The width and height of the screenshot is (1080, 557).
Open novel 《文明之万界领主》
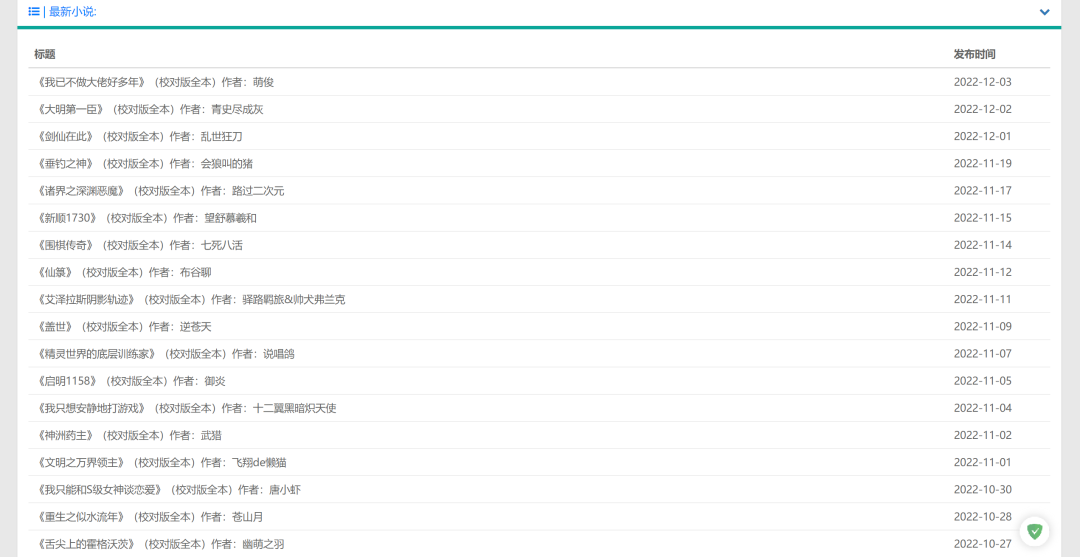(x=160, y=463)
